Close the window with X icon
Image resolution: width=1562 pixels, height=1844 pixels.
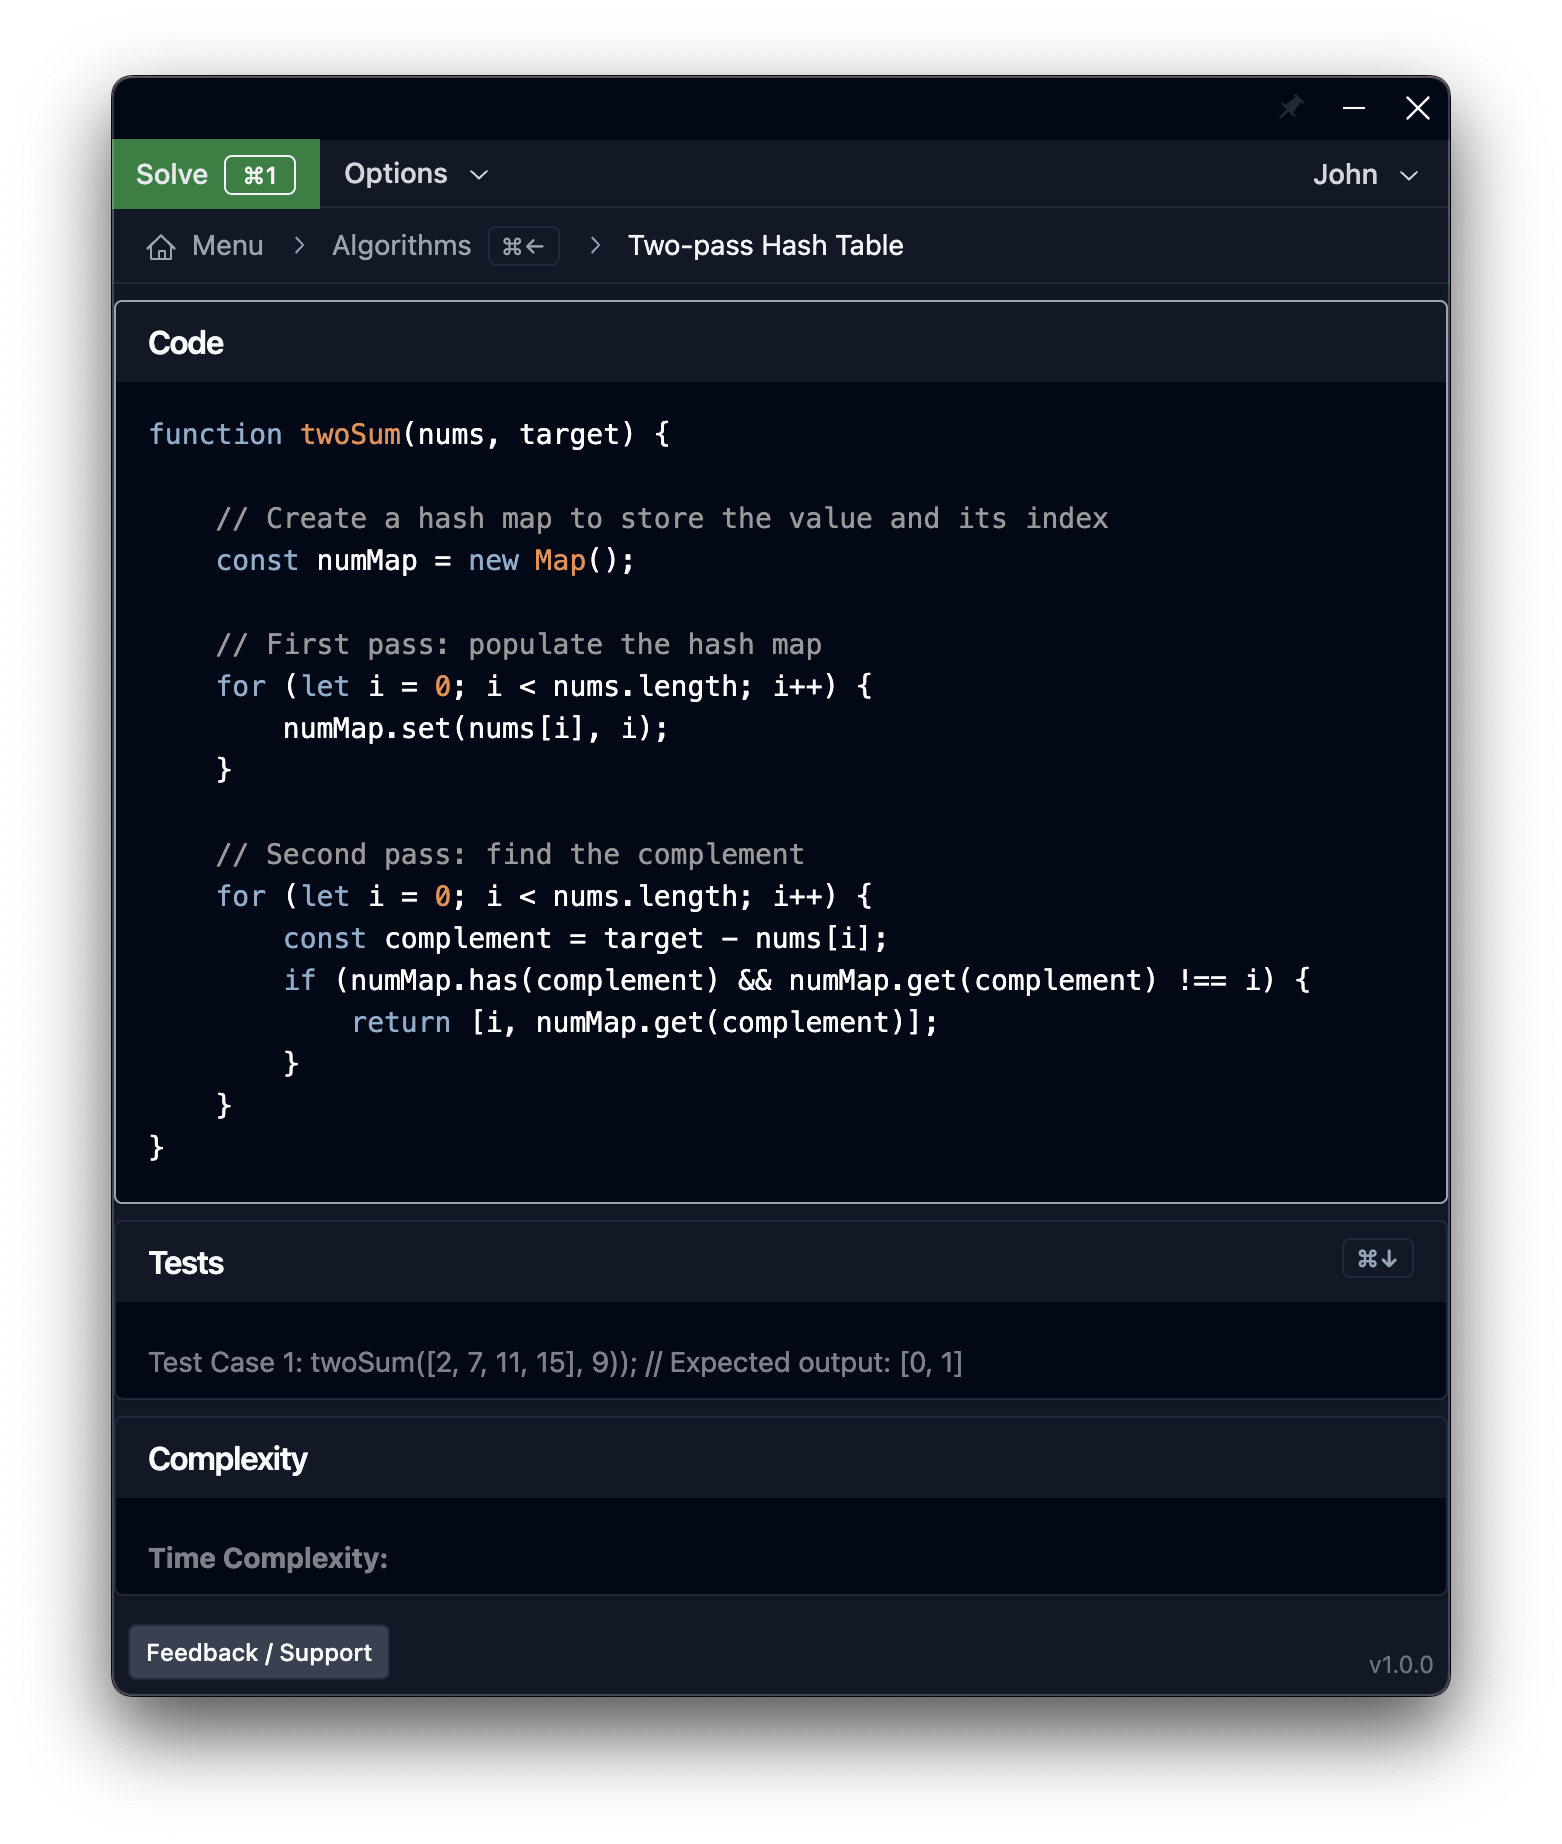coord(1417,107)
